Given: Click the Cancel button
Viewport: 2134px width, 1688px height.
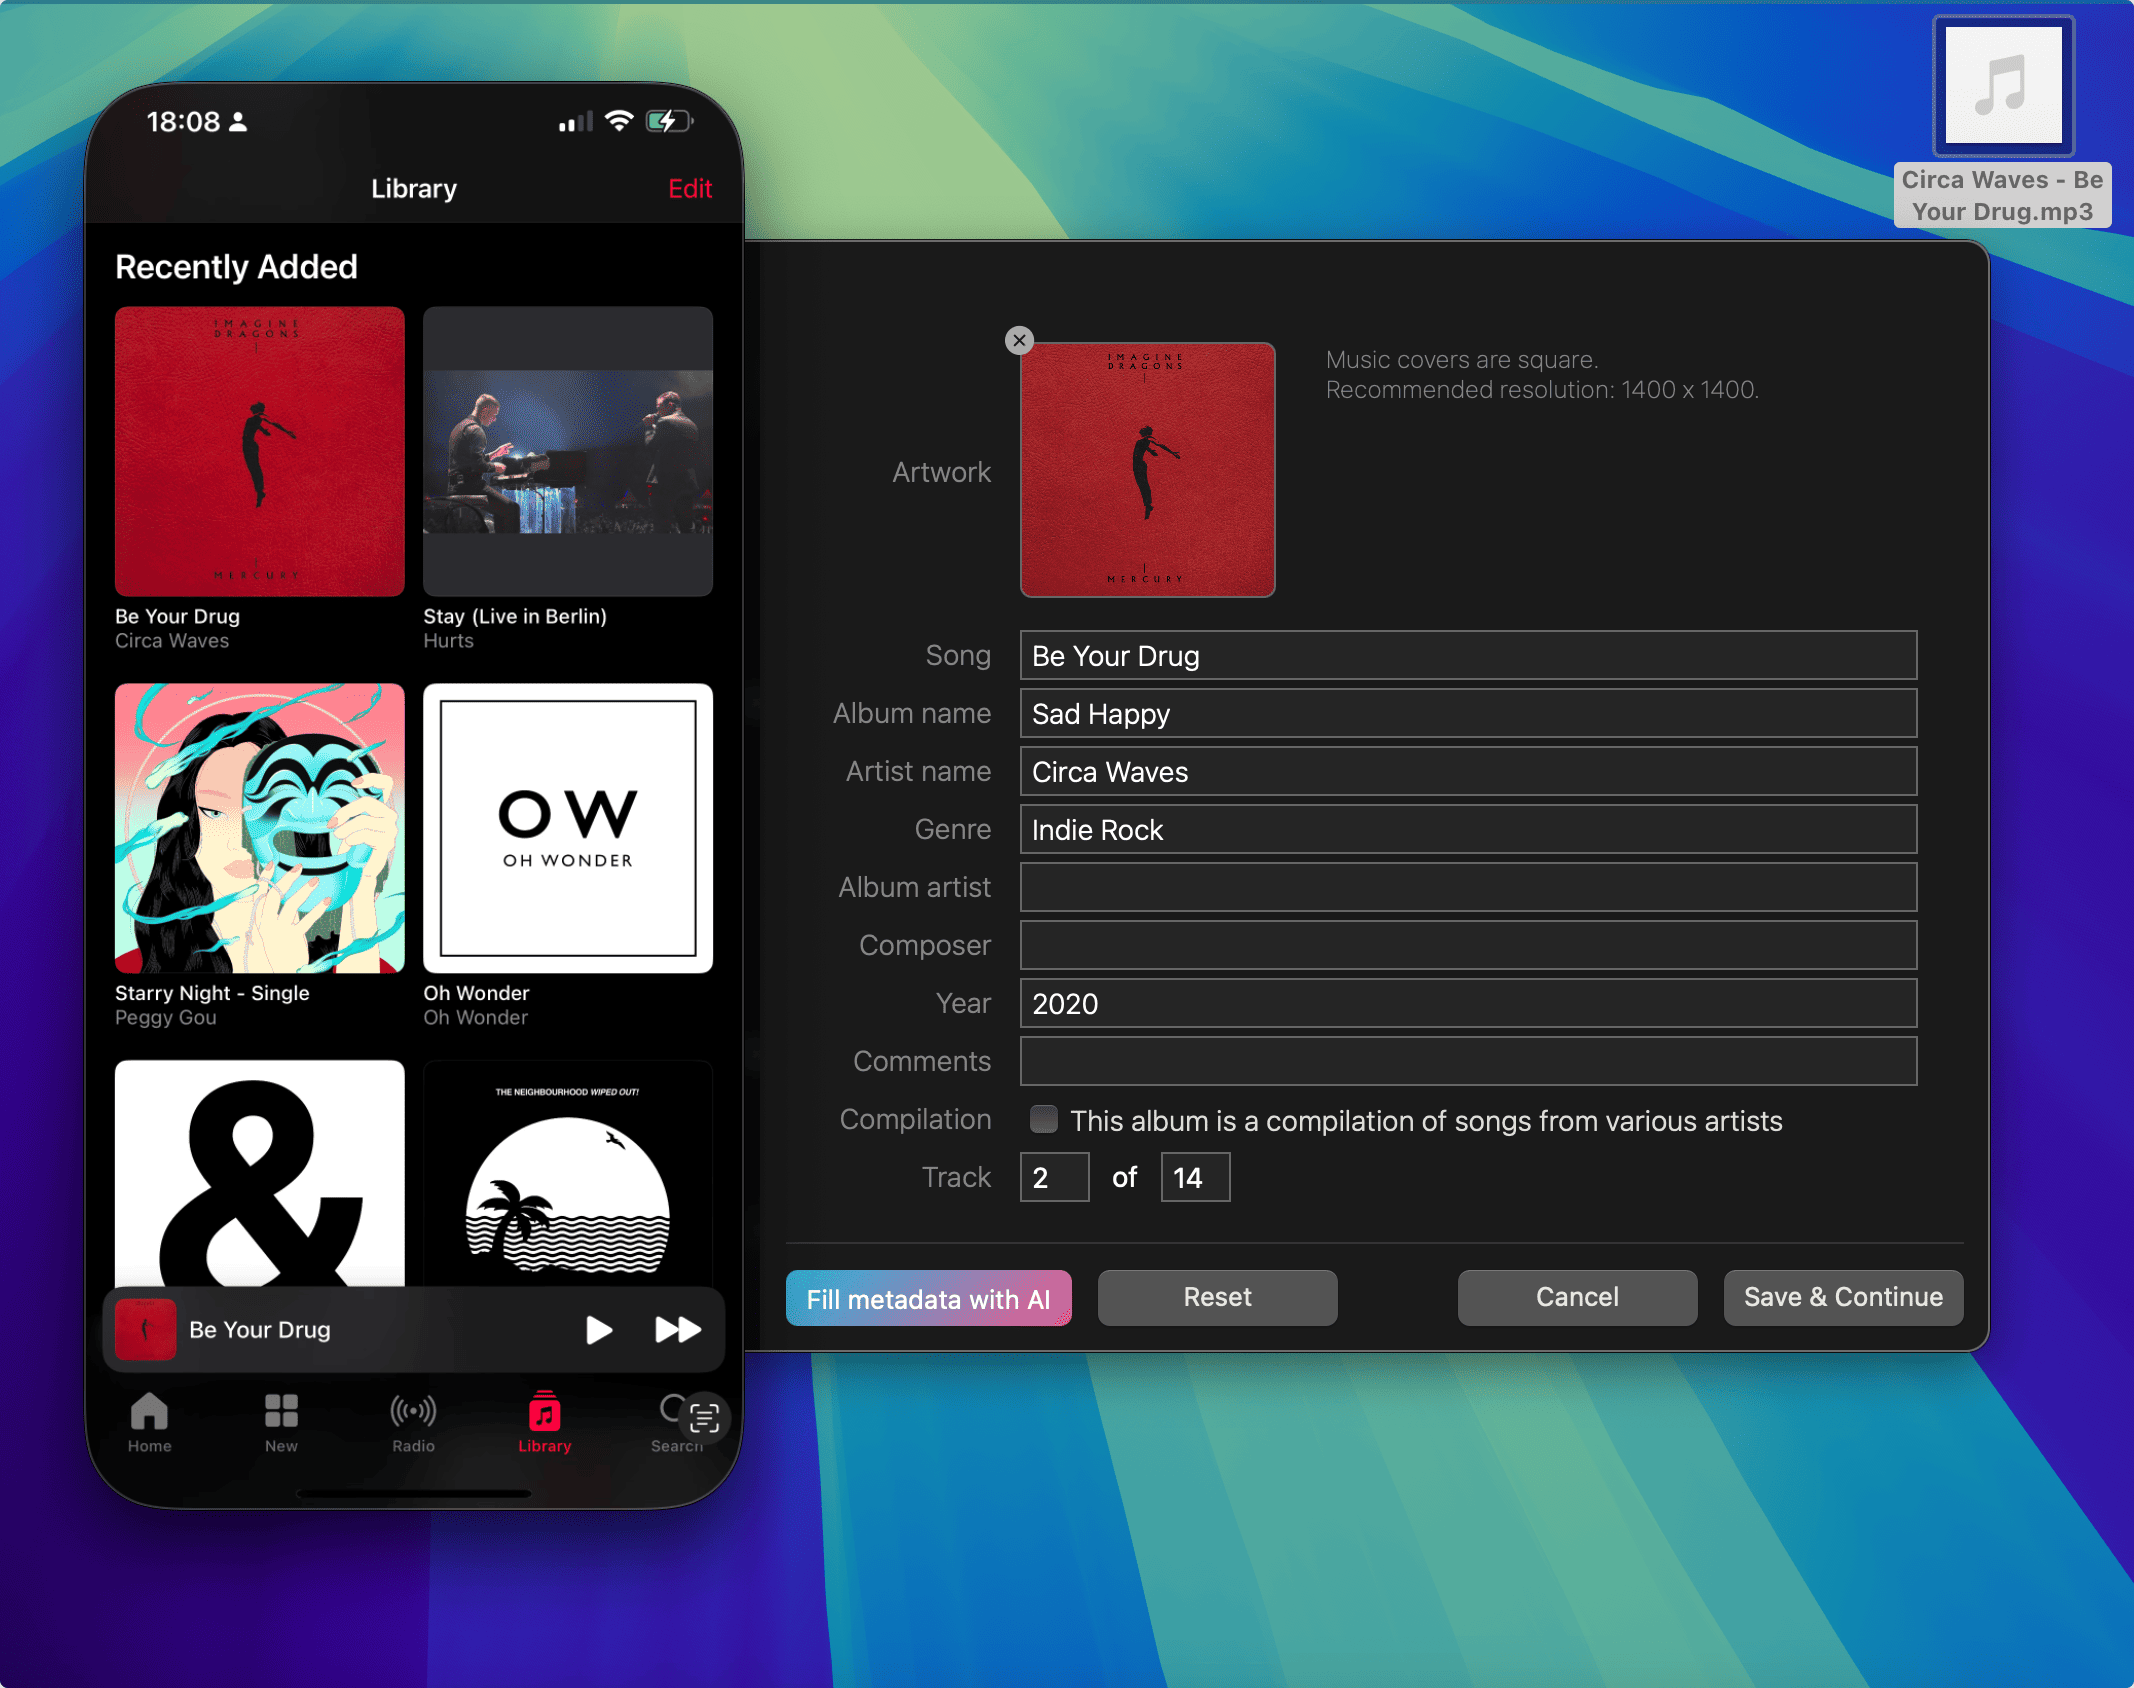Looking at the screenshot, I should click(1577, 1298).
